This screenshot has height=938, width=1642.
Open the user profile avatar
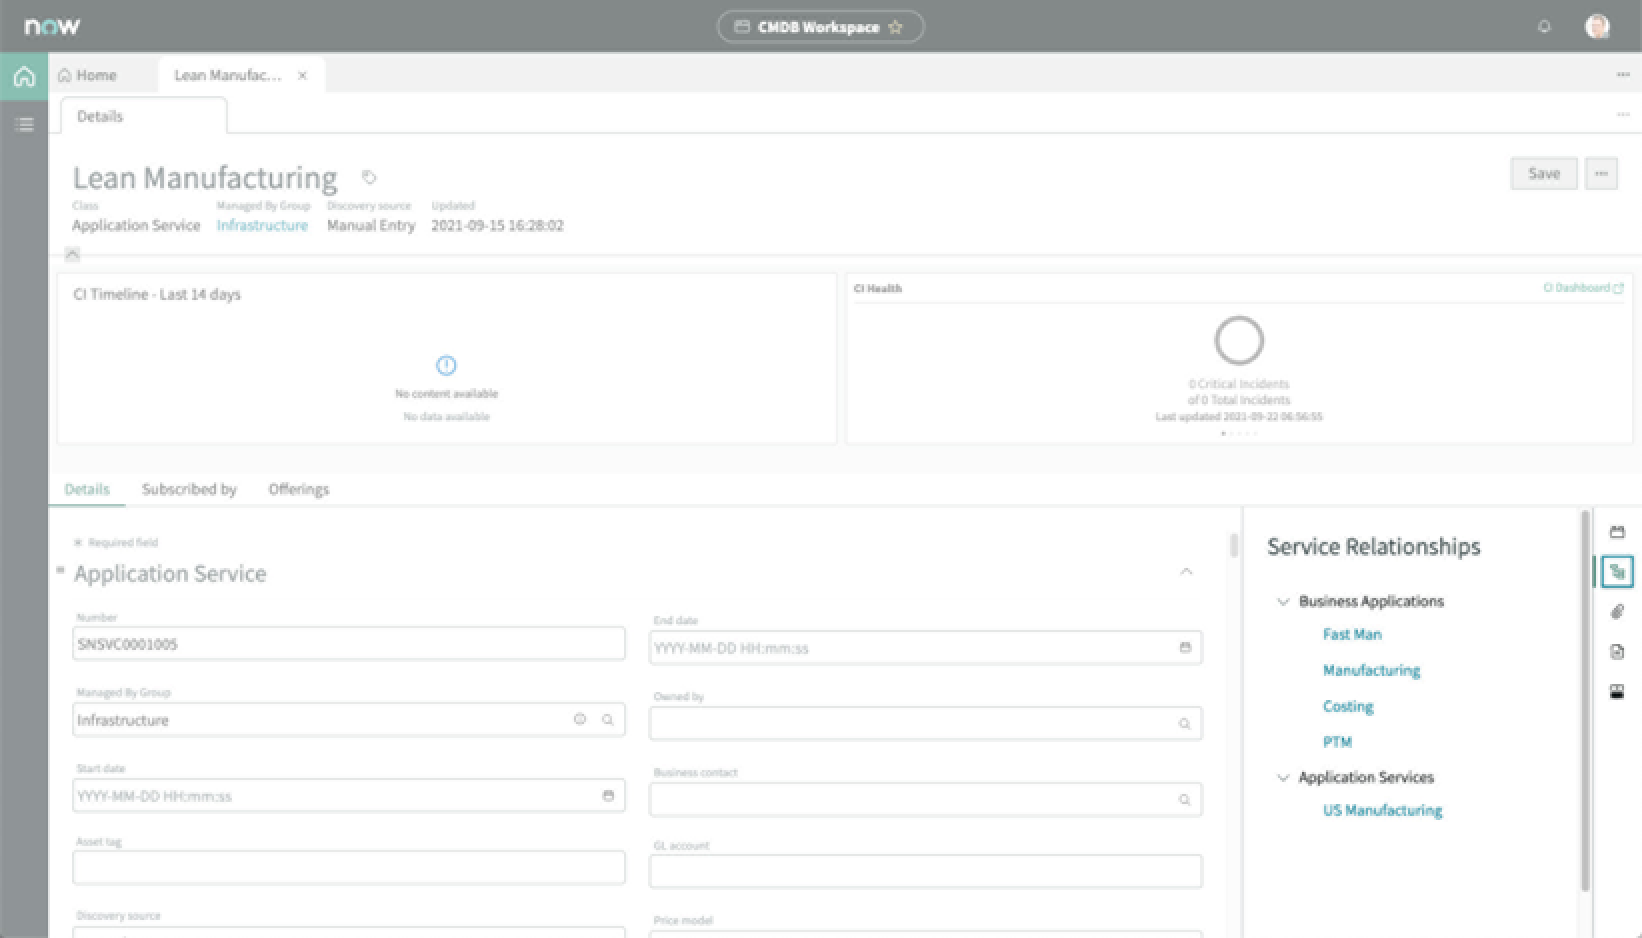(1597, 26)
